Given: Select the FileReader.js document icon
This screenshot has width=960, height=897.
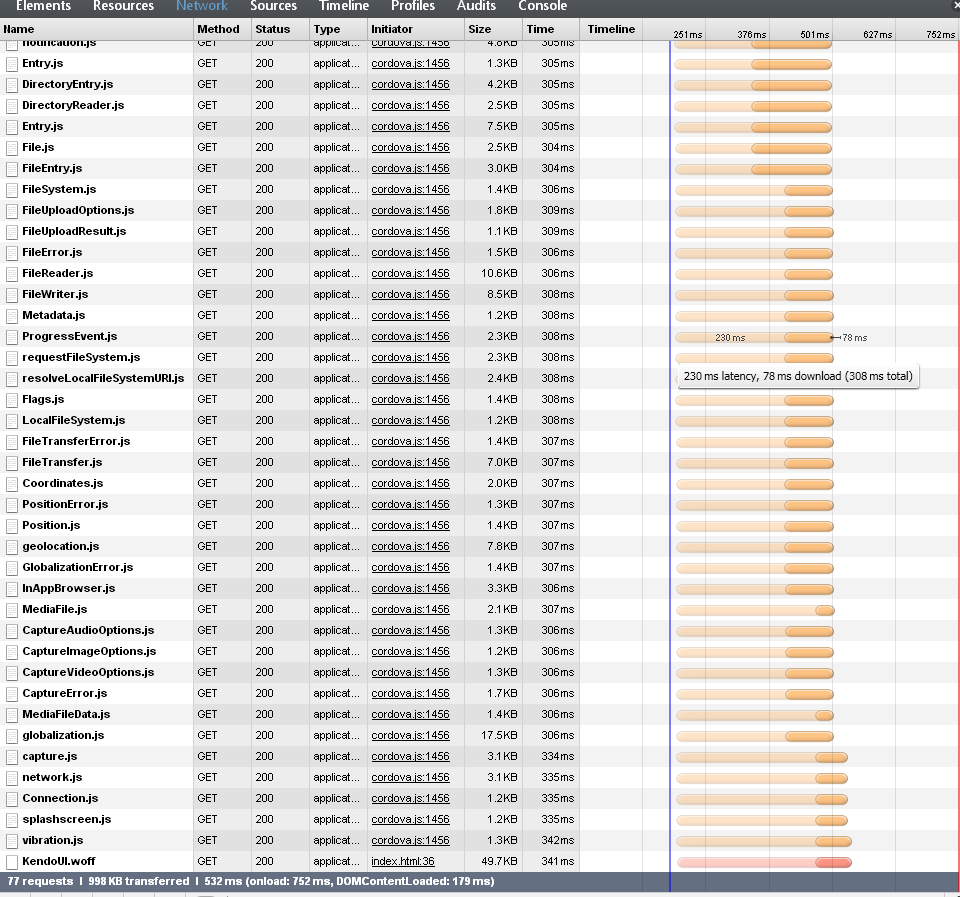Looking at the screenshot, I should [11, 274].
